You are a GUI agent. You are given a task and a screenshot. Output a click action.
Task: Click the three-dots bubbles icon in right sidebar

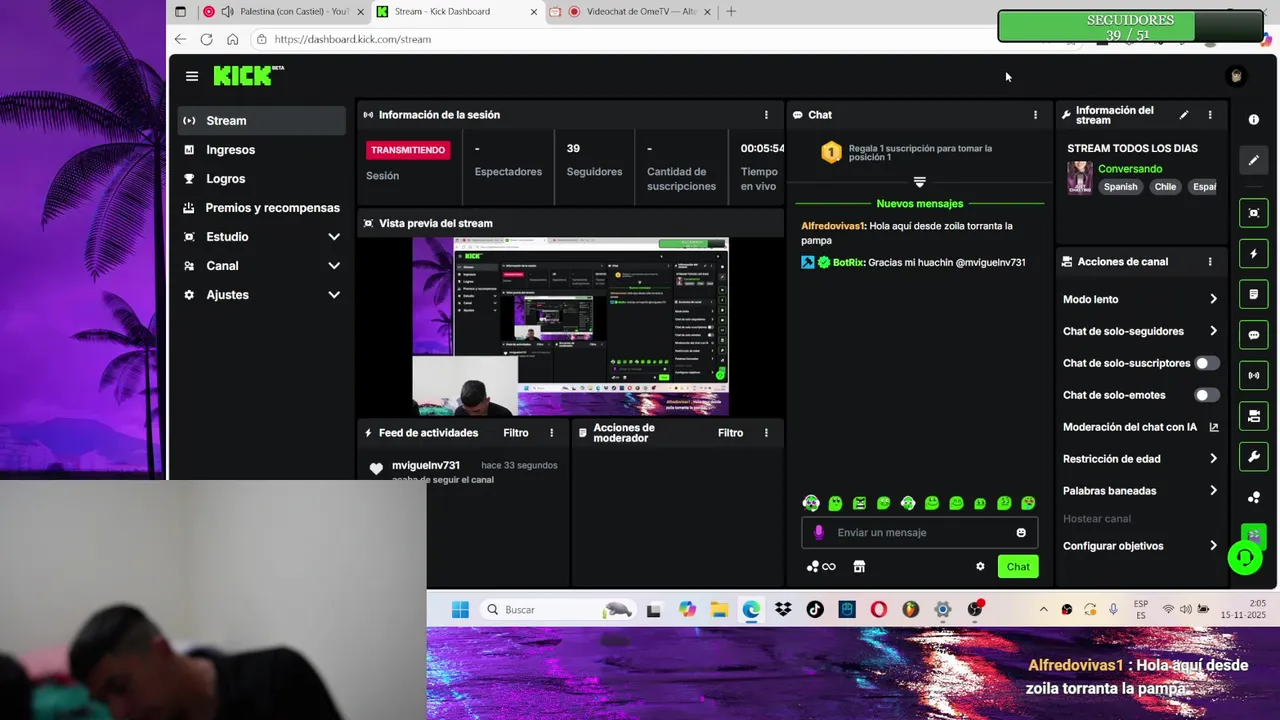1254,497
